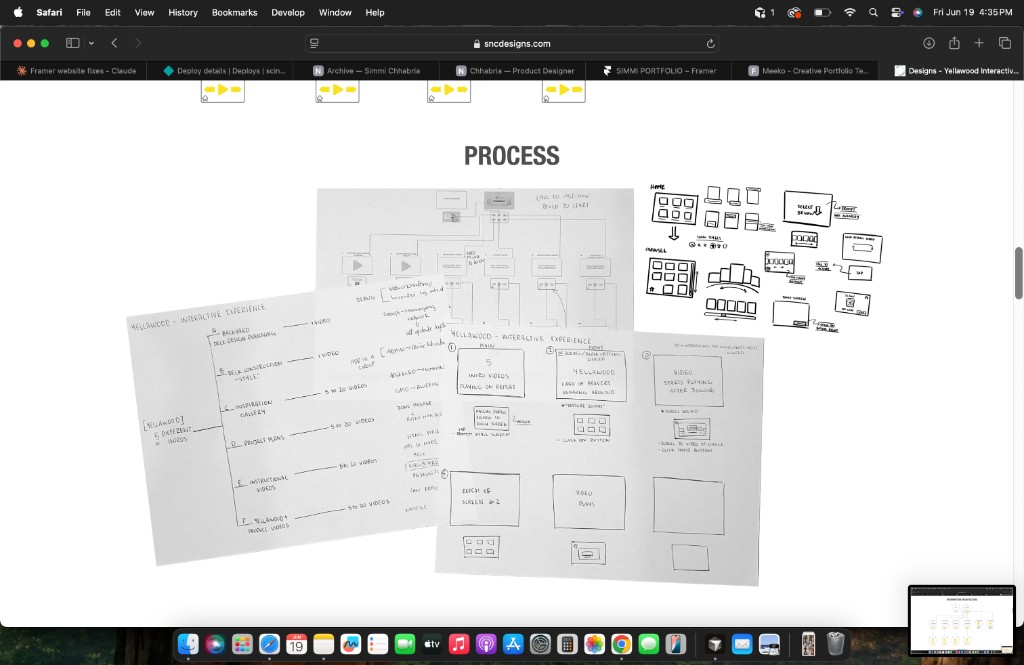Click the sncdesigns.com address field
1024x665 pixels.
coord(512,43)
